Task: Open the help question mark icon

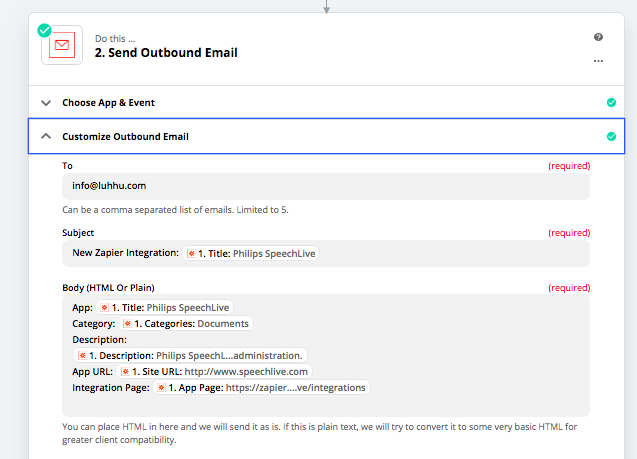Action: (x=598, y=37)
